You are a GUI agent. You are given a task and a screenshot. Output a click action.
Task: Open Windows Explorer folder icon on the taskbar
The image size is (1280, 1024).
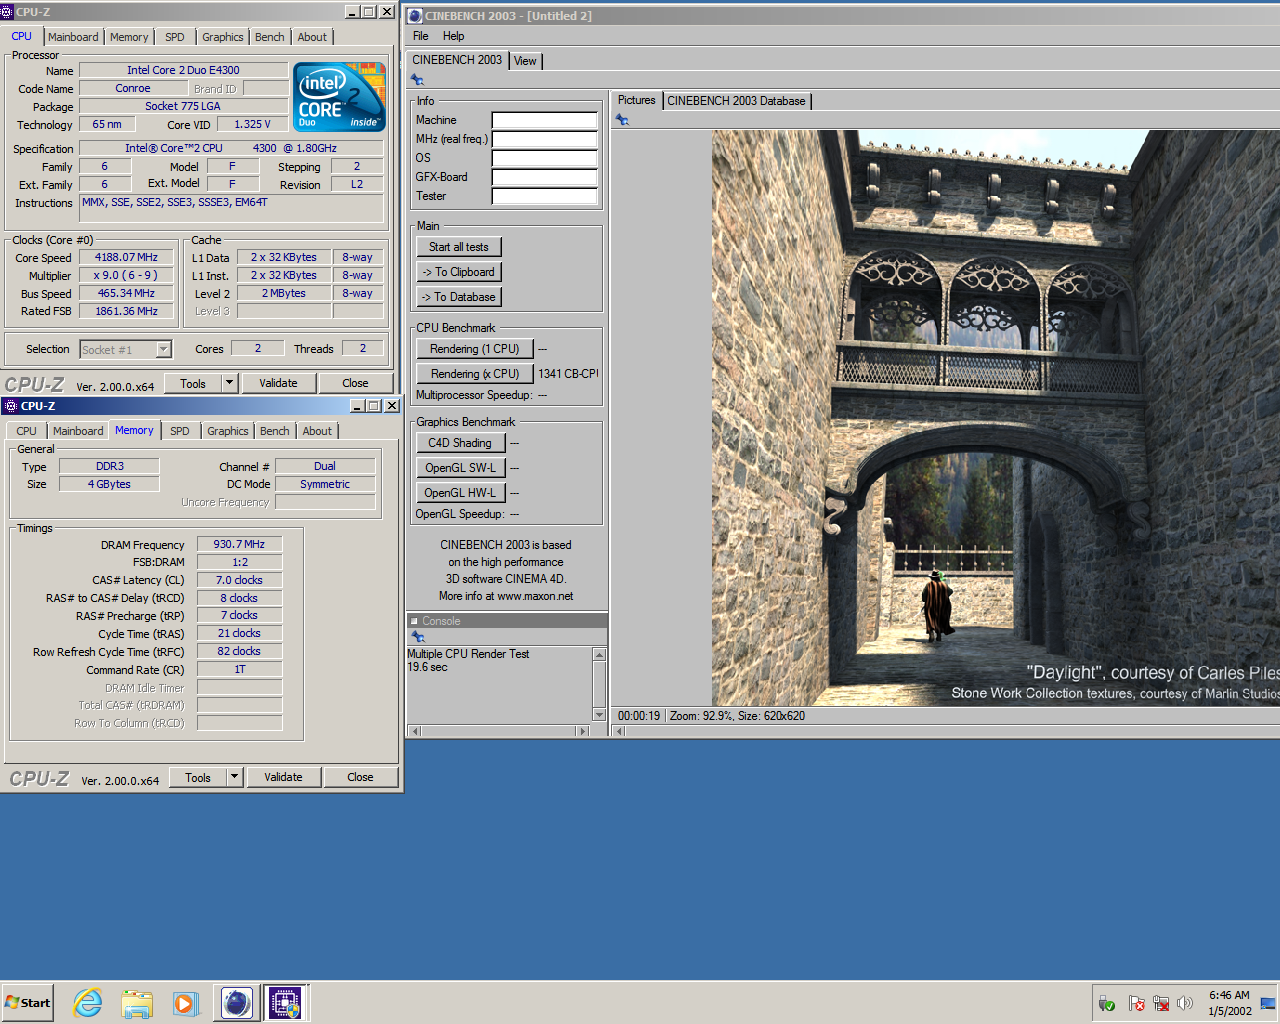pos(137,1003)
